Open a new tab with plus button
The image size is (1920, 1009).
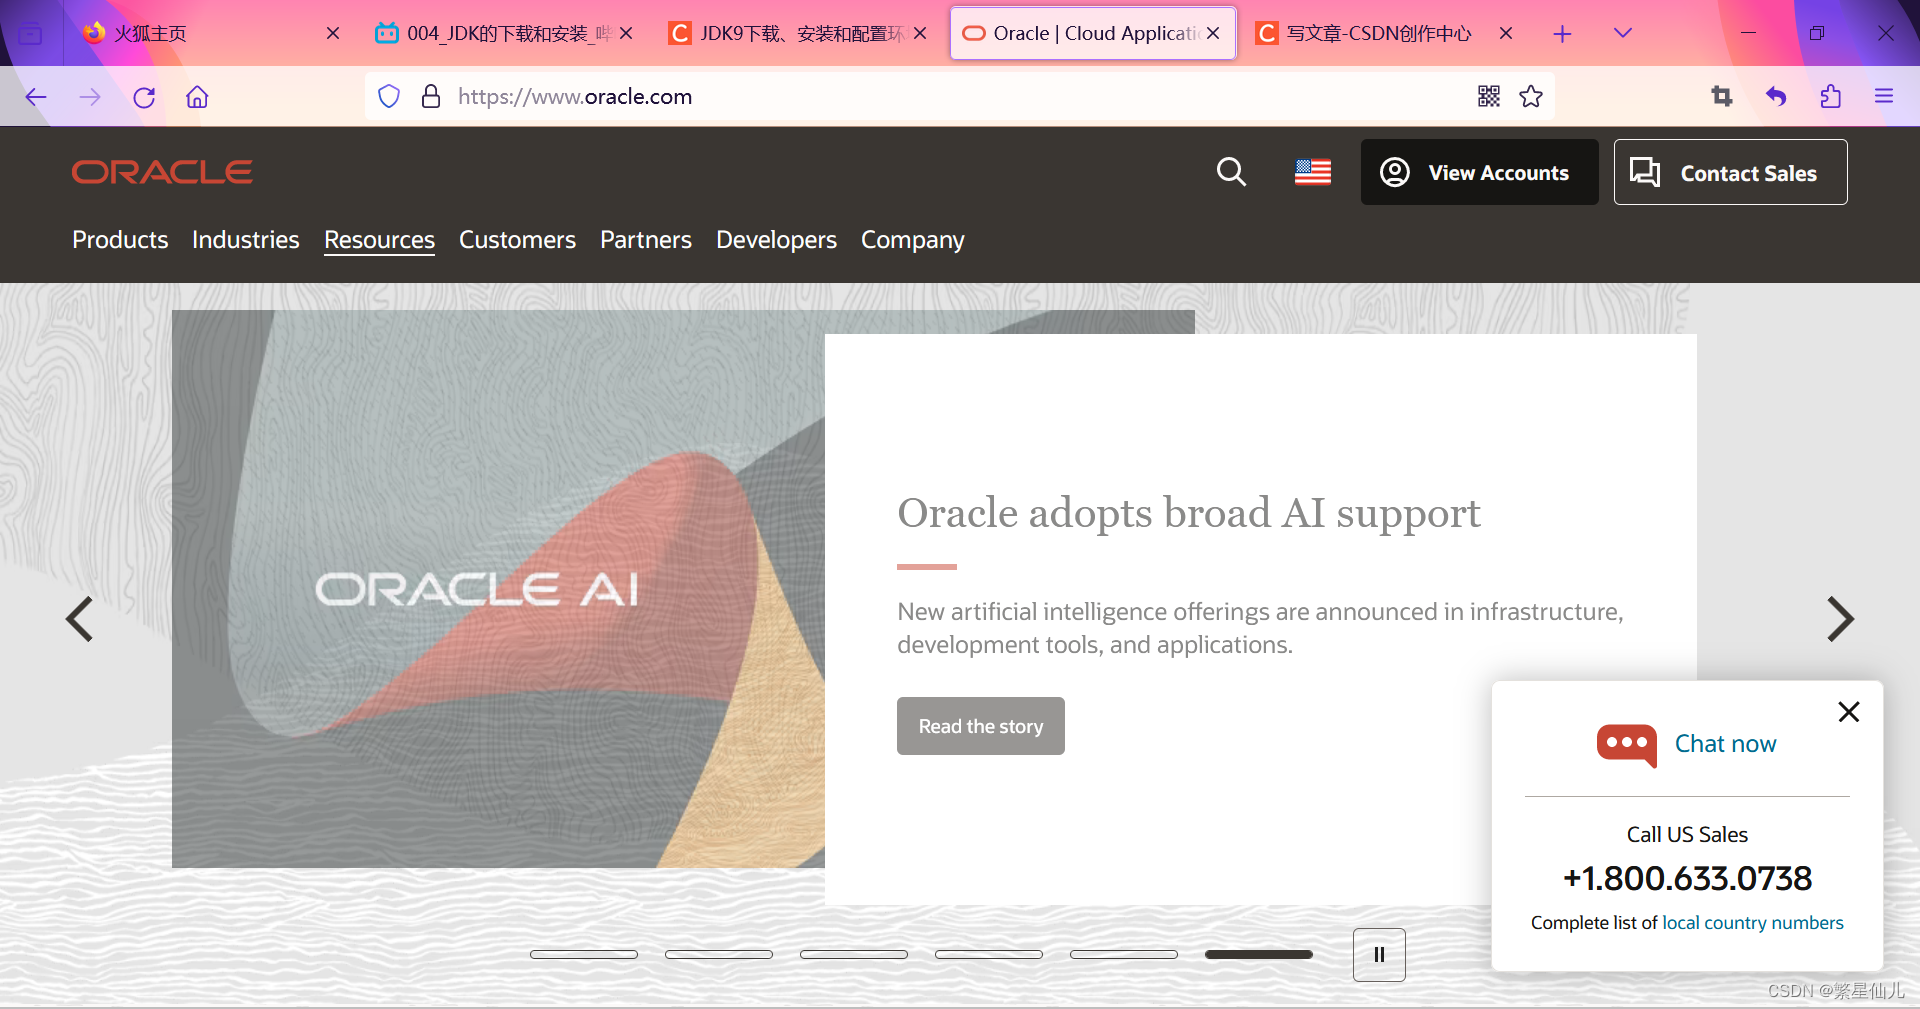point(1562,34)
